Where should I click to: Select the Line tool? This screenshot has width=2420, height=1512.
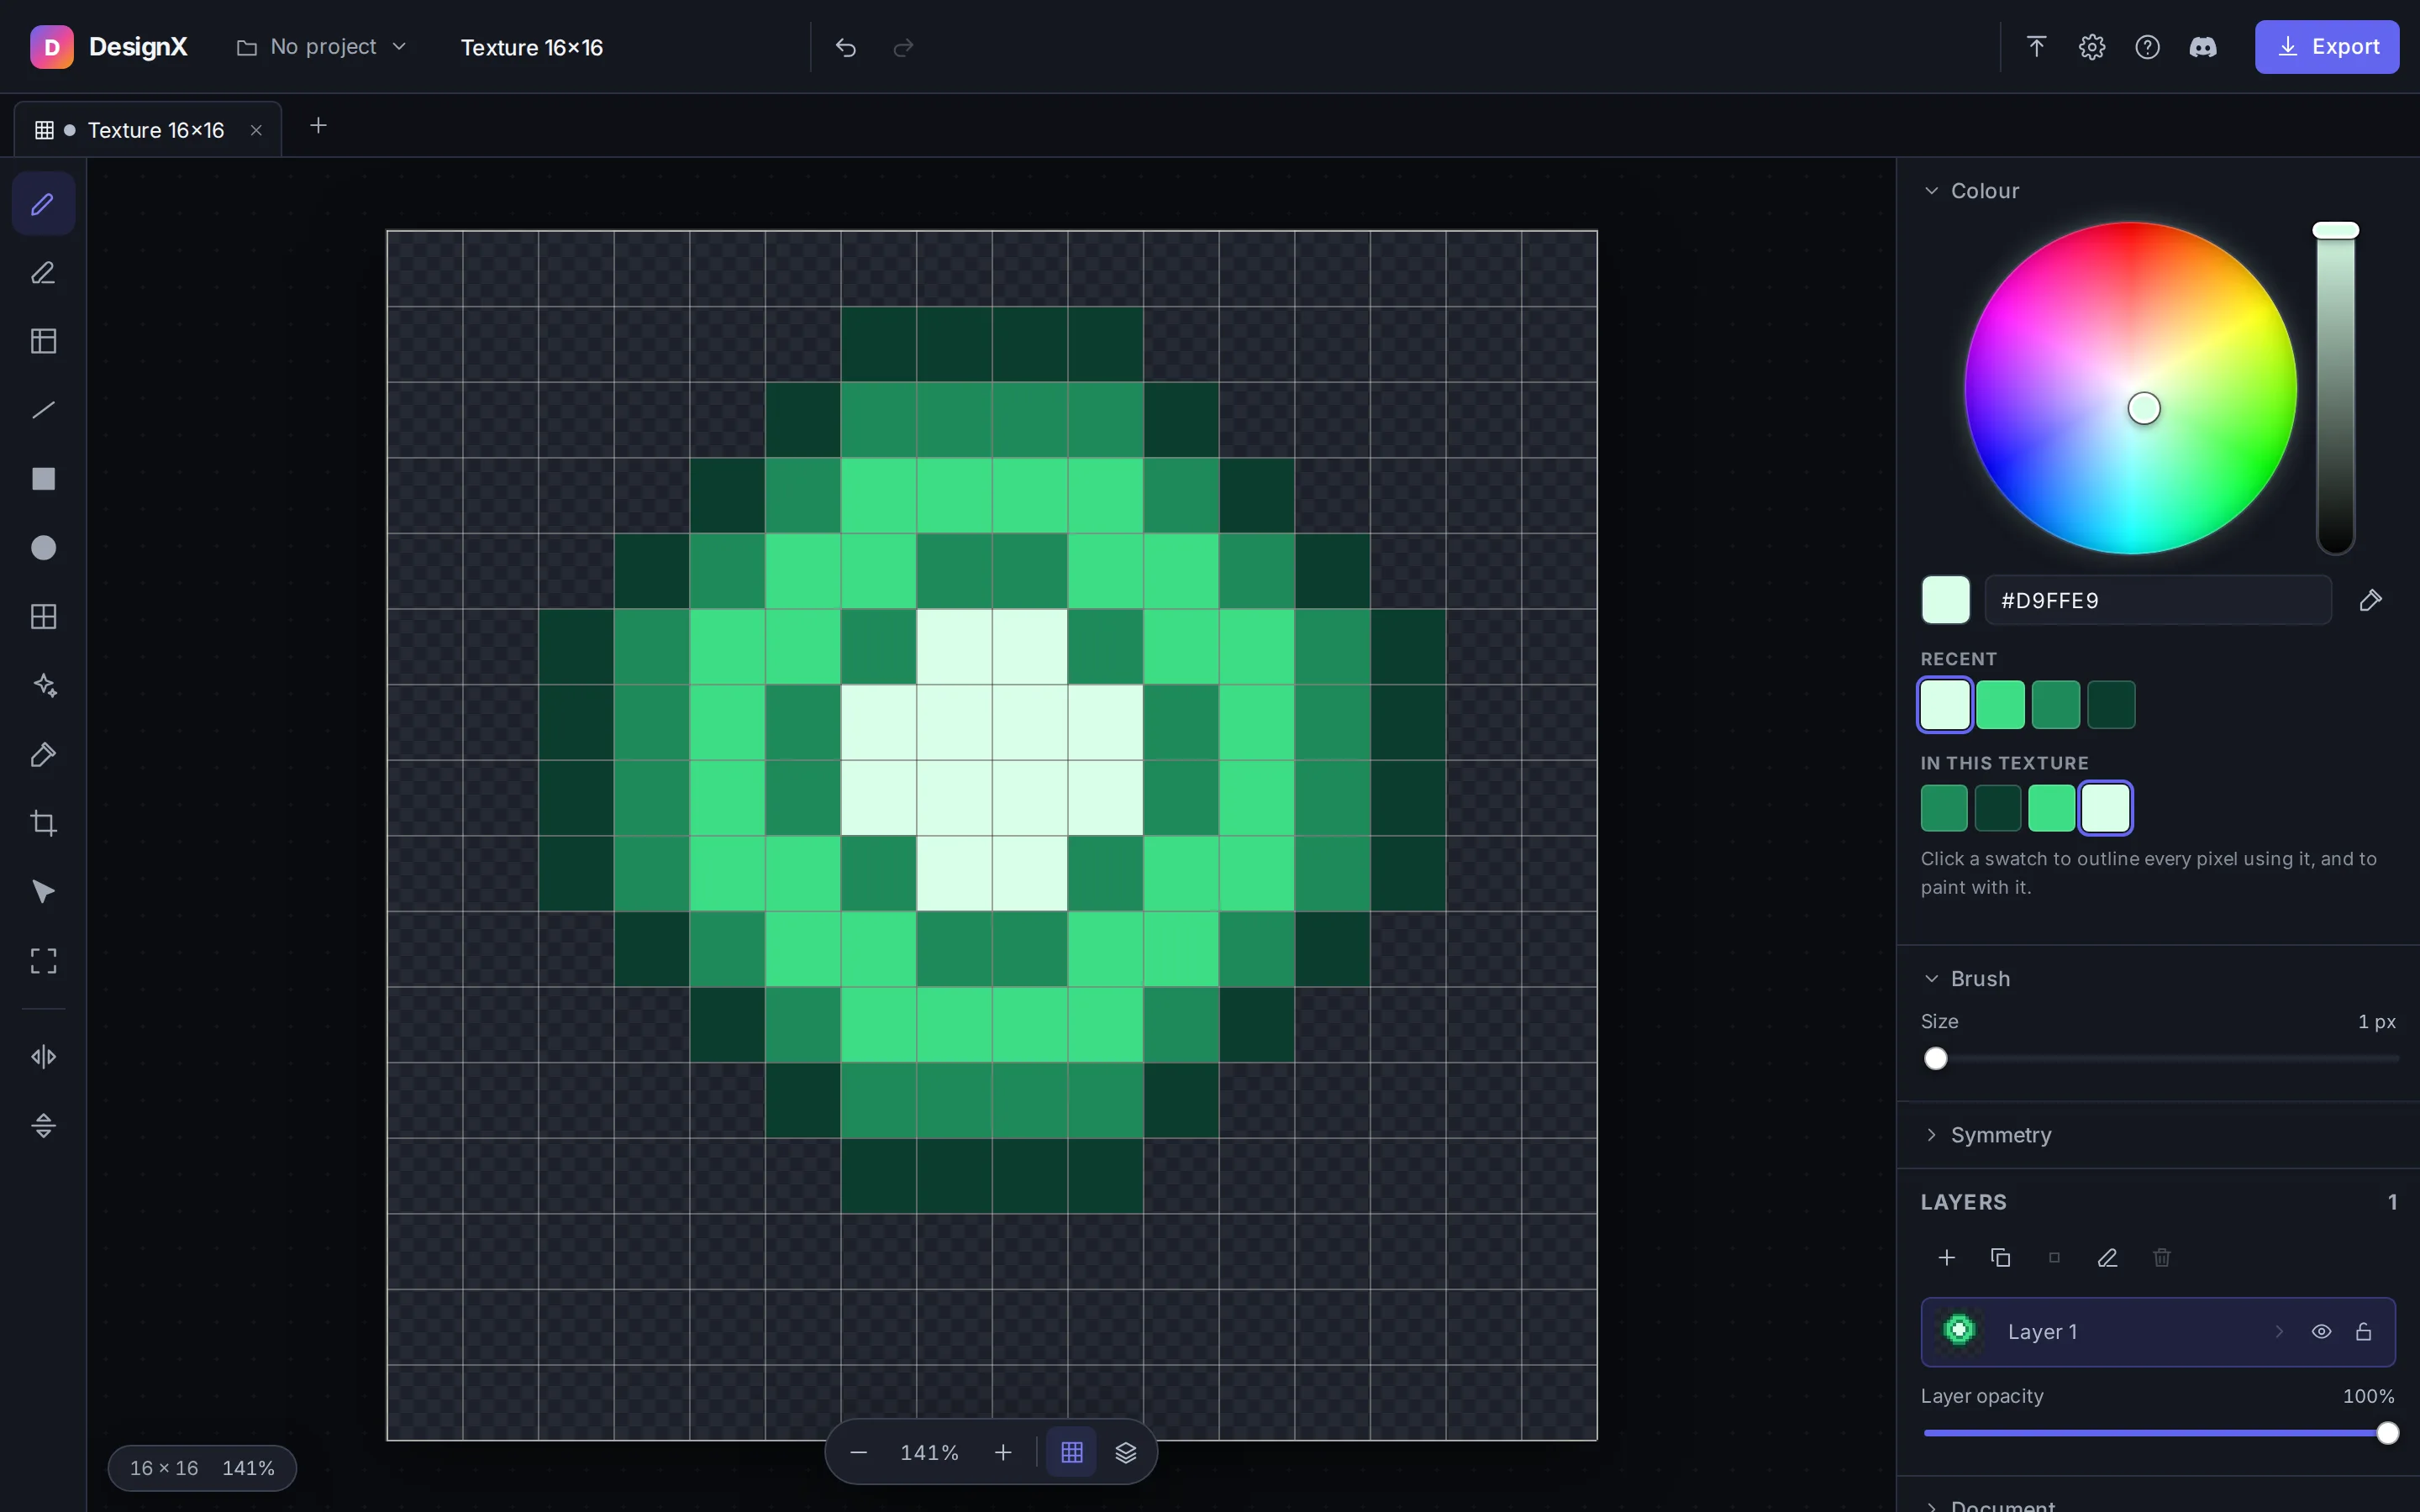43,410
